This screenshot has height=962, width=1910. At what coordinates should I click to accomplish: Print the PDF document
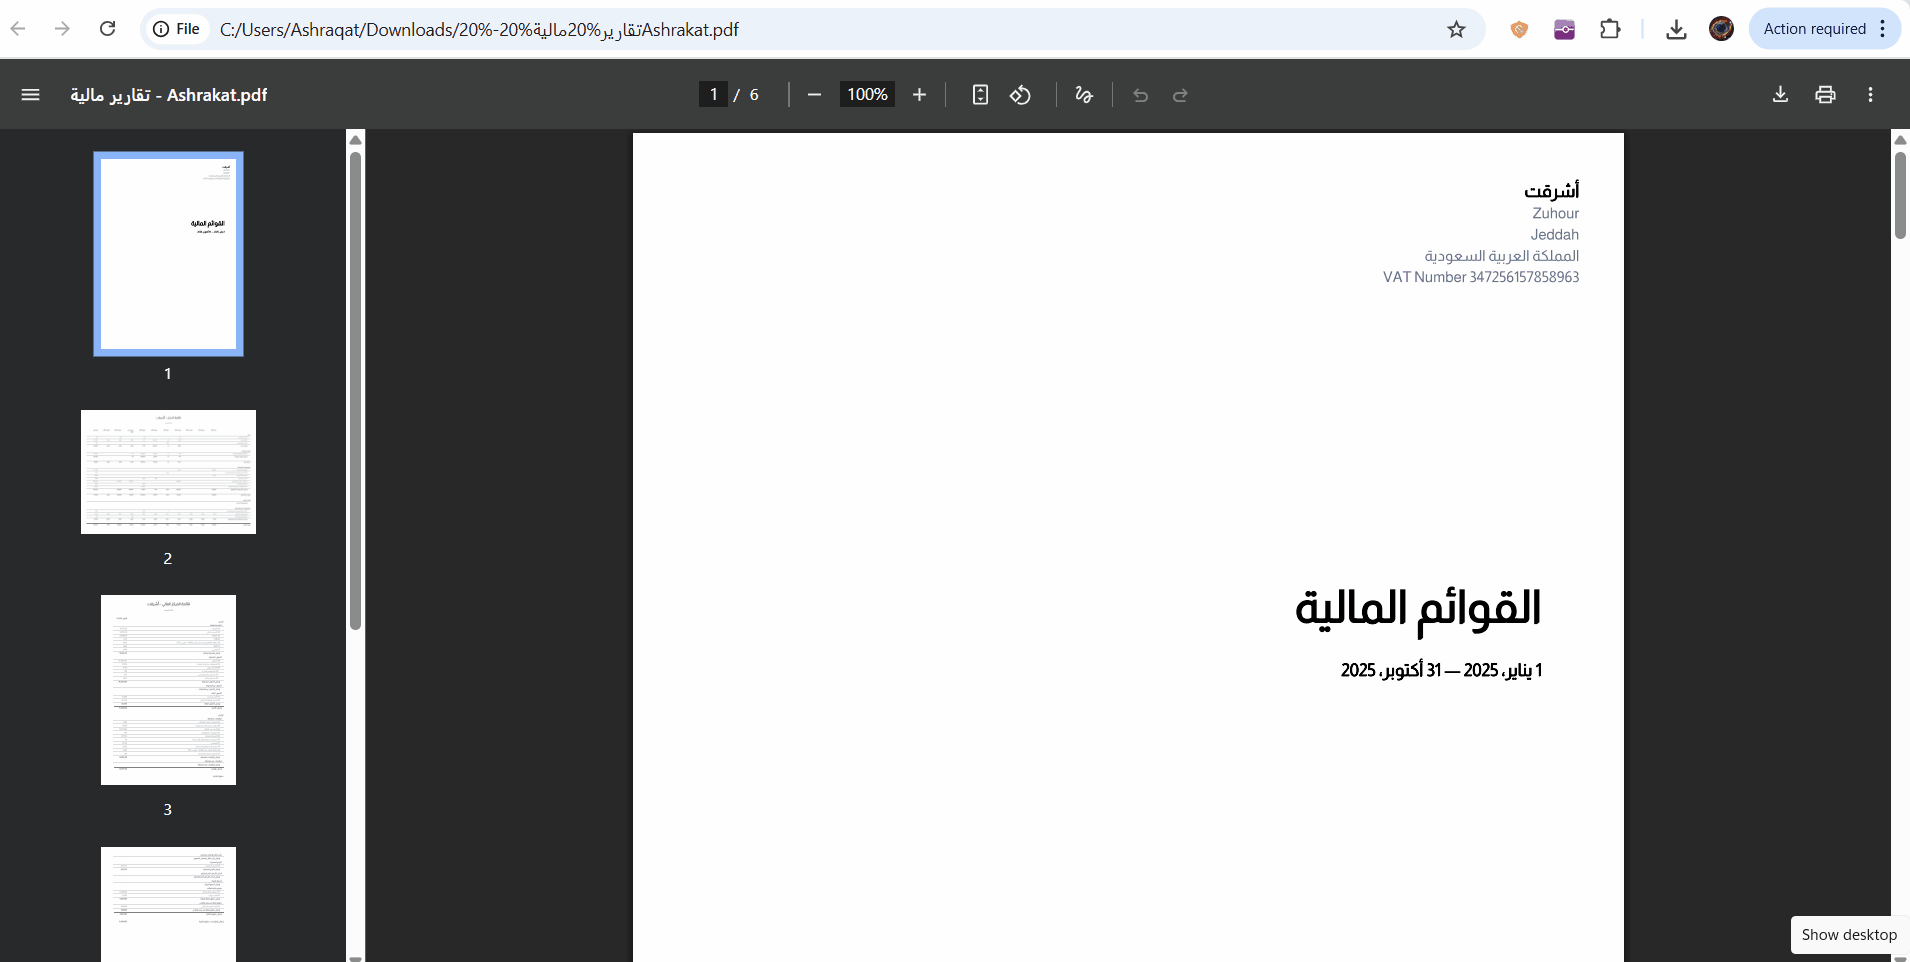(x=1825, y=95)
